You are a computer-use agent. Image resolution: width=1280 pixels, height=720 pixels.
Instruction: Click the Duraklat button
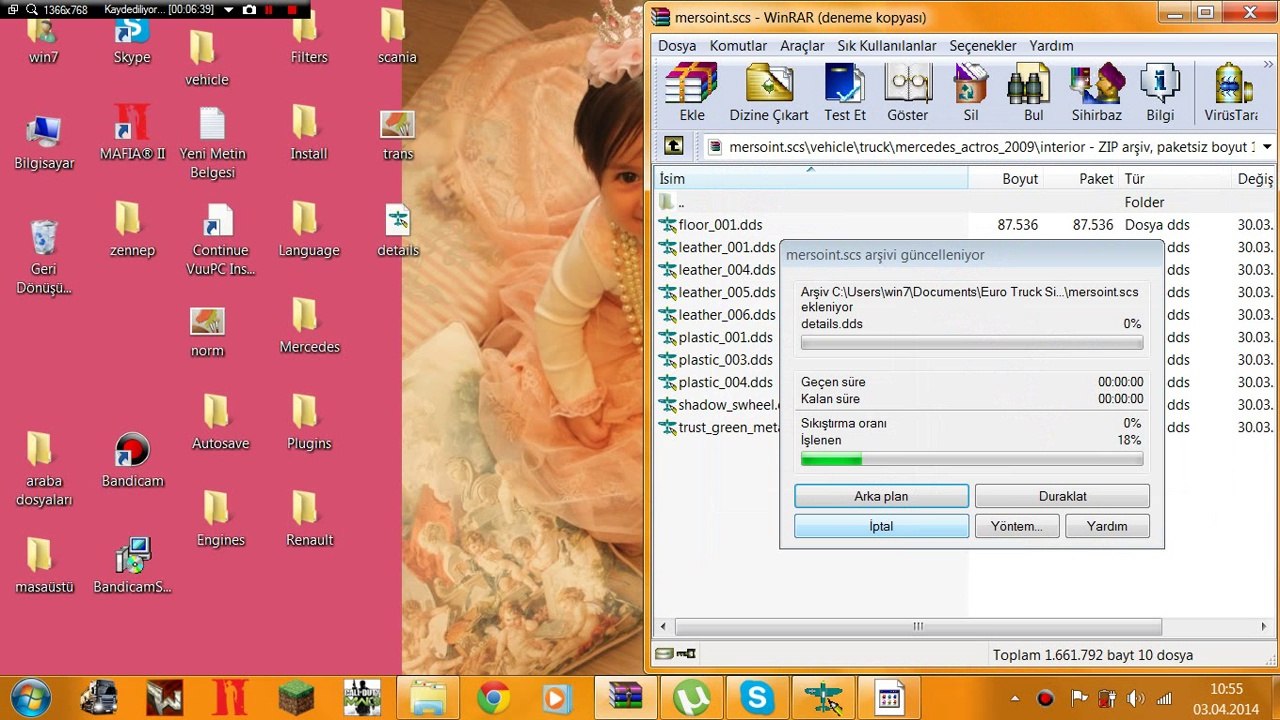(1062, 496)
